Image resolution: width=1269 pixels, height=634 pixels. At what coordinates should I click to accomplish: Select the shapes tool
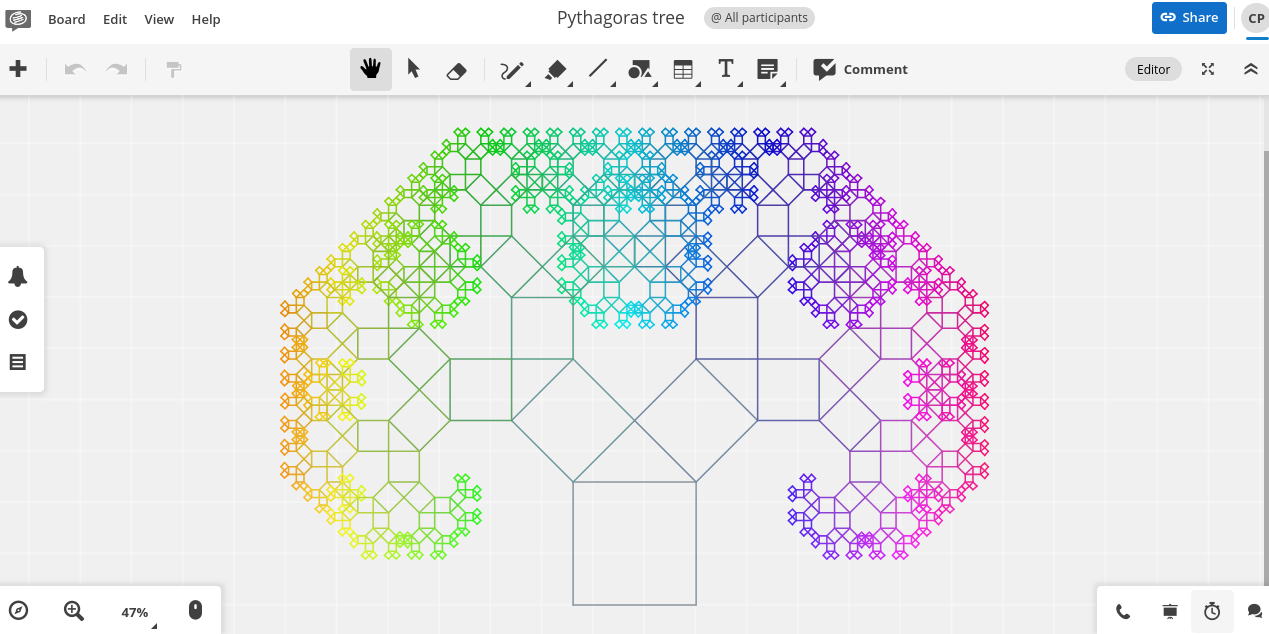coord(640,70)
